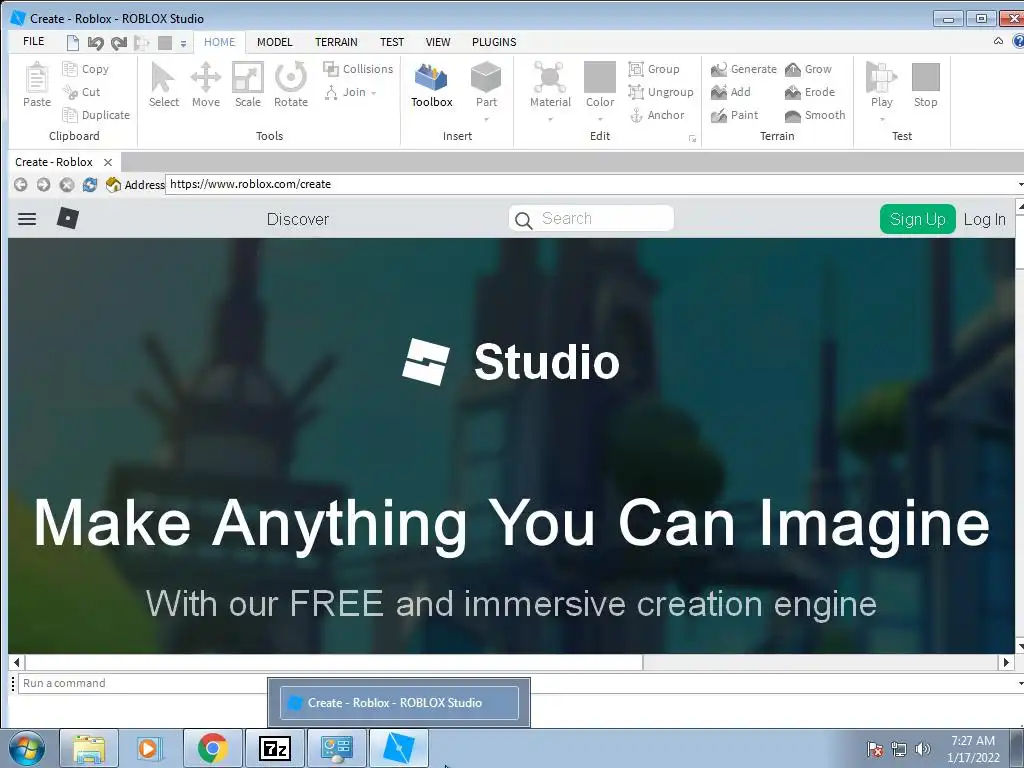Click the terrain Erode tool
The height and width of the screenshot is (768, 1024).
[x=810, y=92]
